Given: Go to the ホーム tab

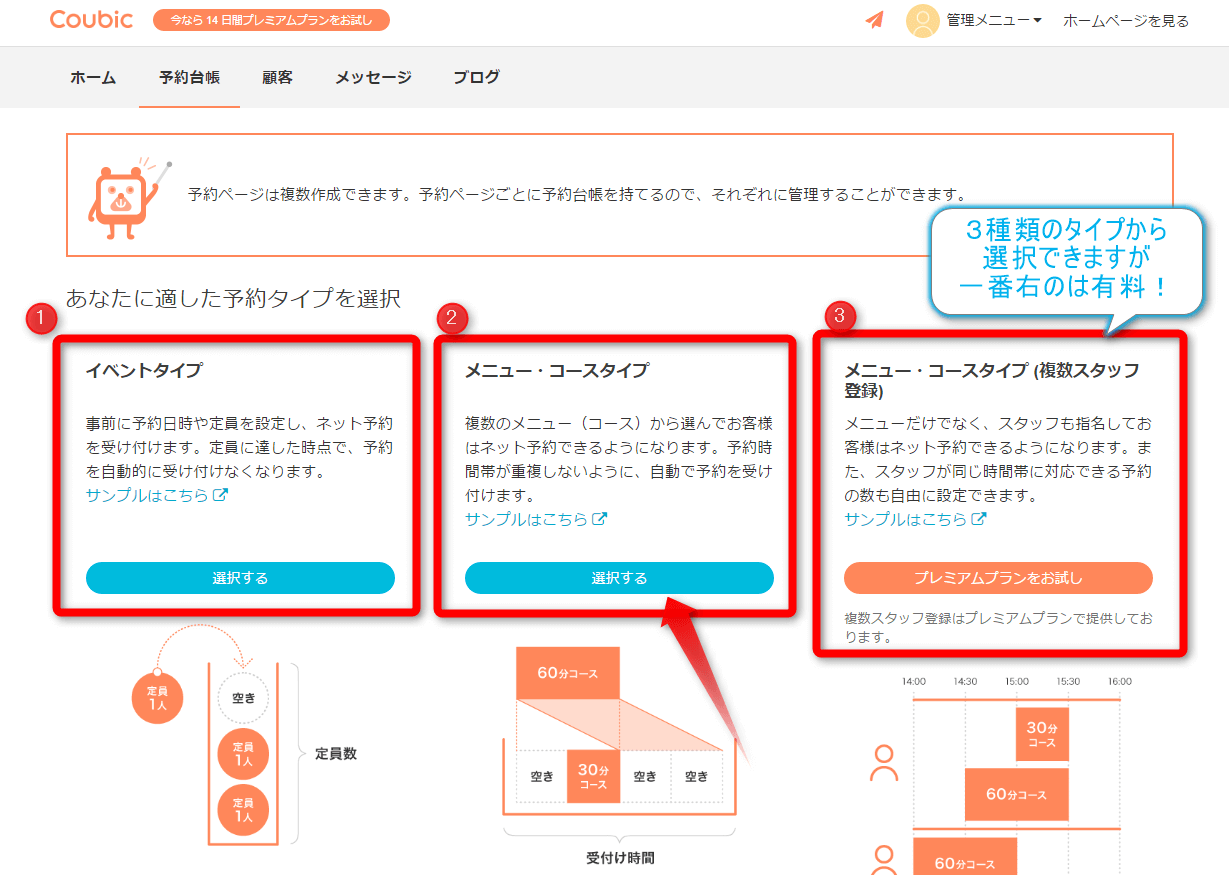Looking at the screenshot, I should 93,77.
